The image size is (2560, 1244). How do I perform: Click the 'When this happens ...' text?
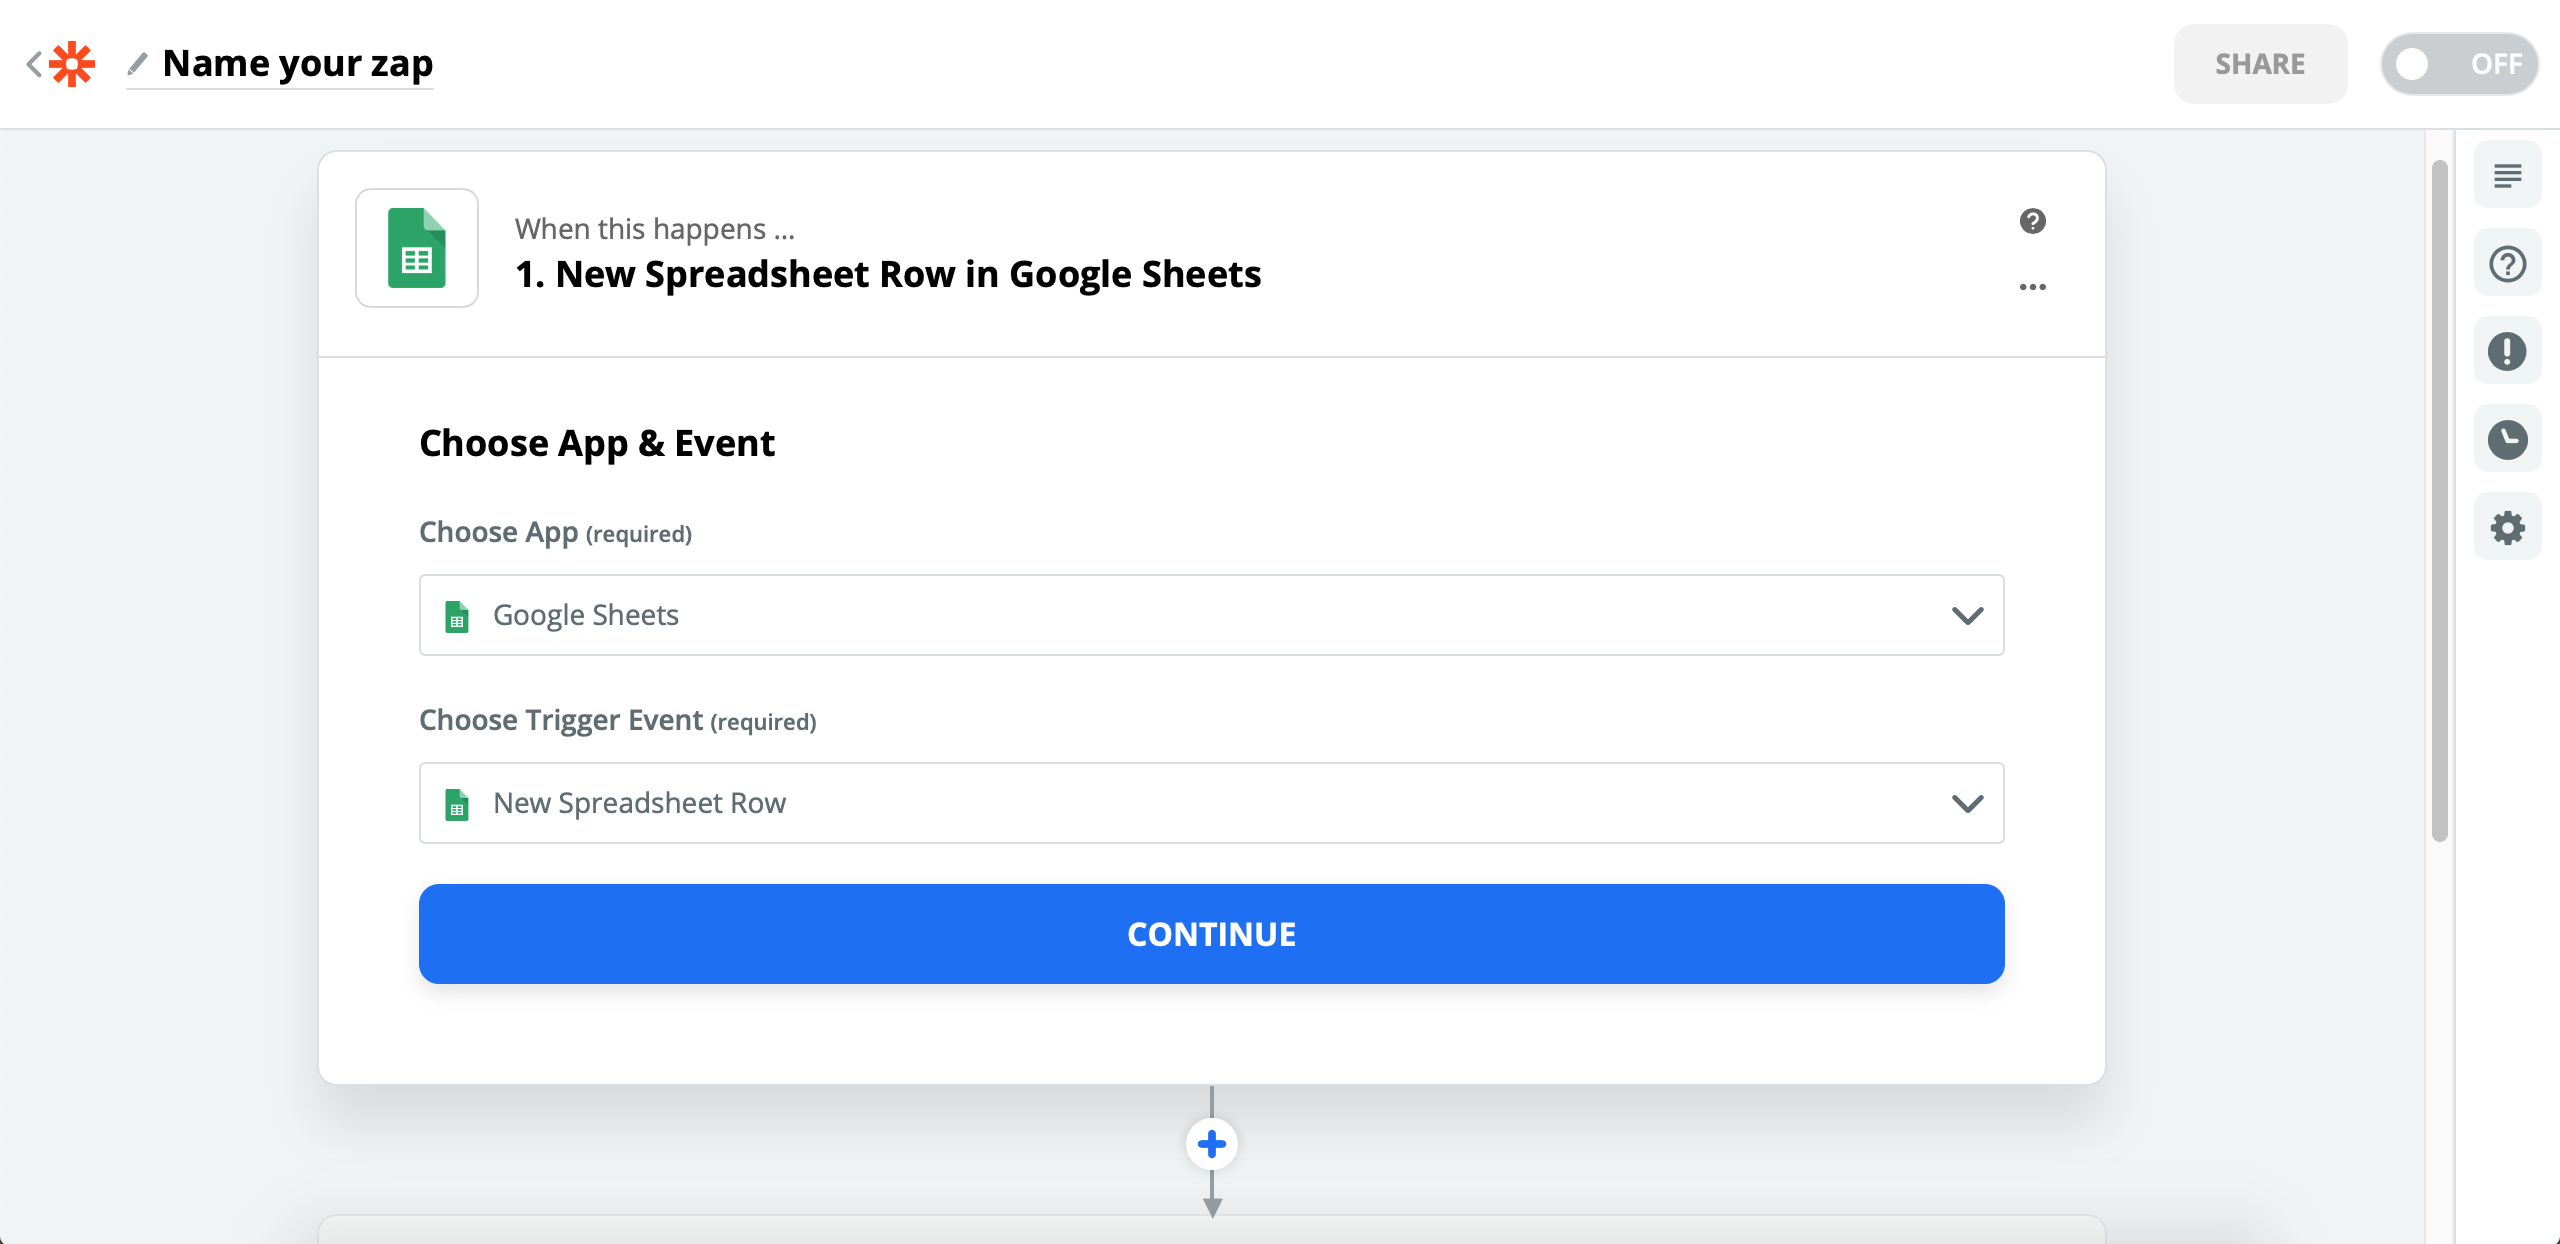pyautogui.click(x=655, y=229)
